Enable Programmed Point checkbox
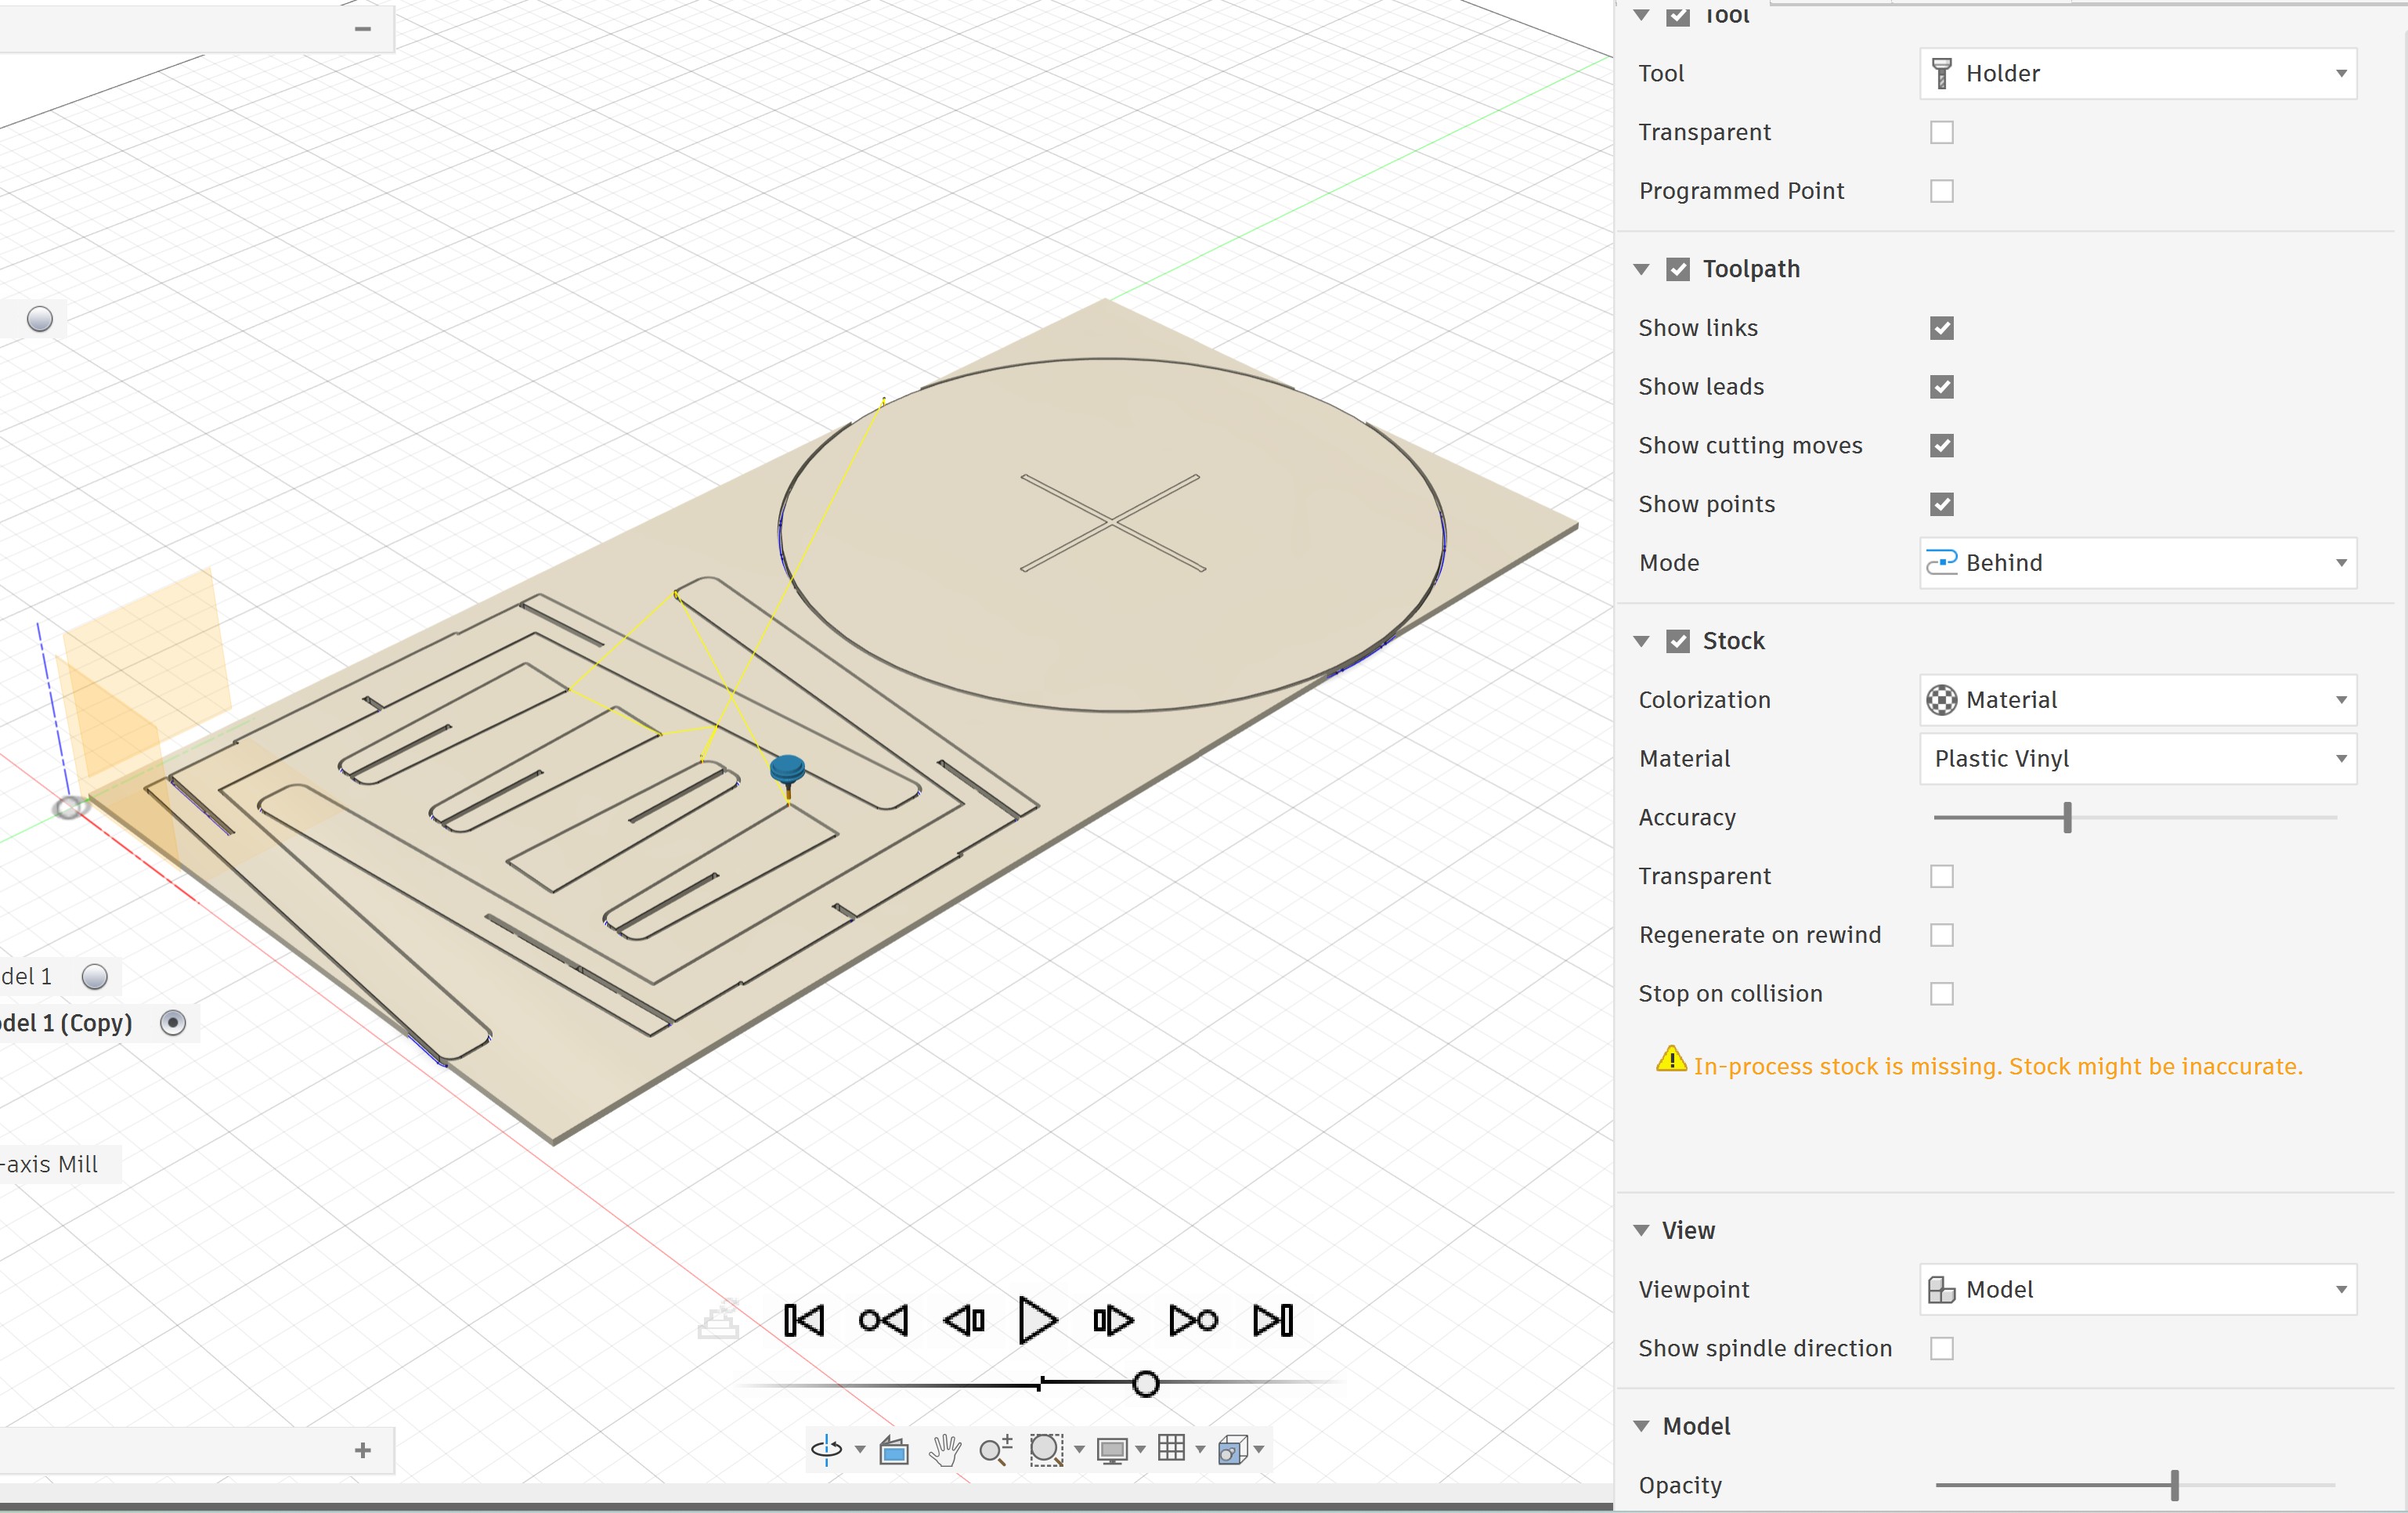The image size is (2408, 1513). [x=1941, y=191]
